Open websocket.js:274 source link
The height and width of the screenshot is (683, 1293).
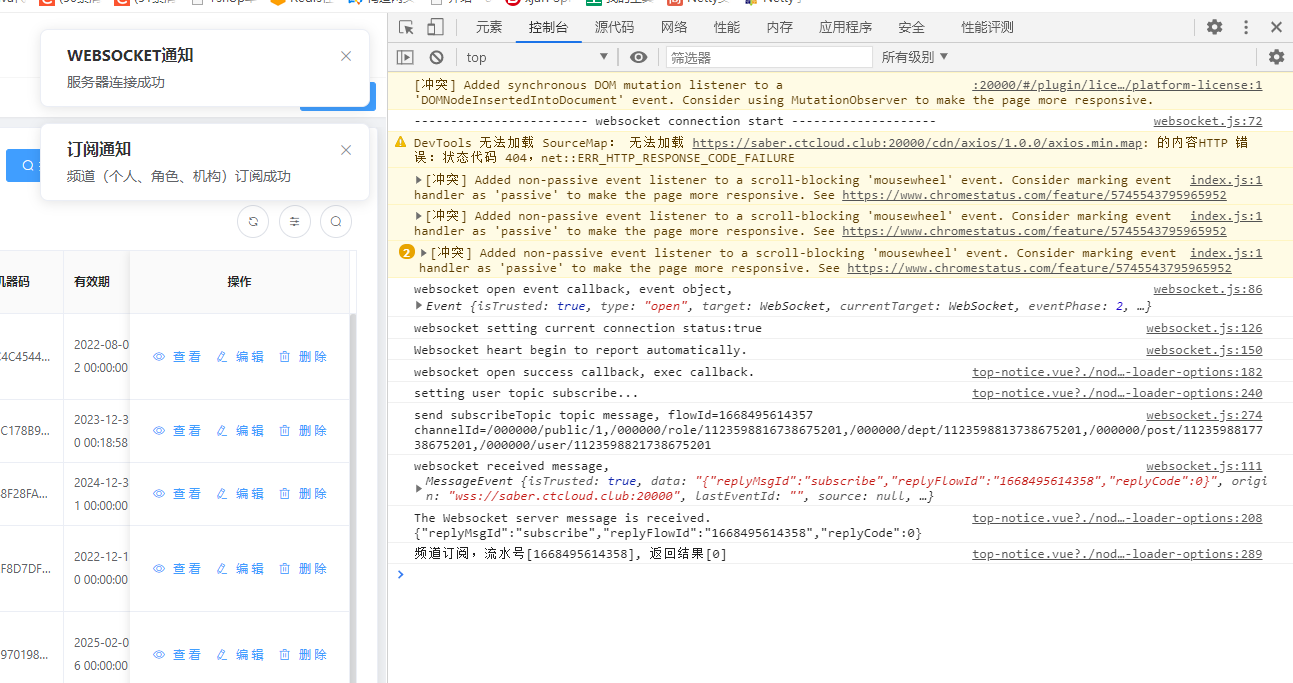coord(1204,415)
